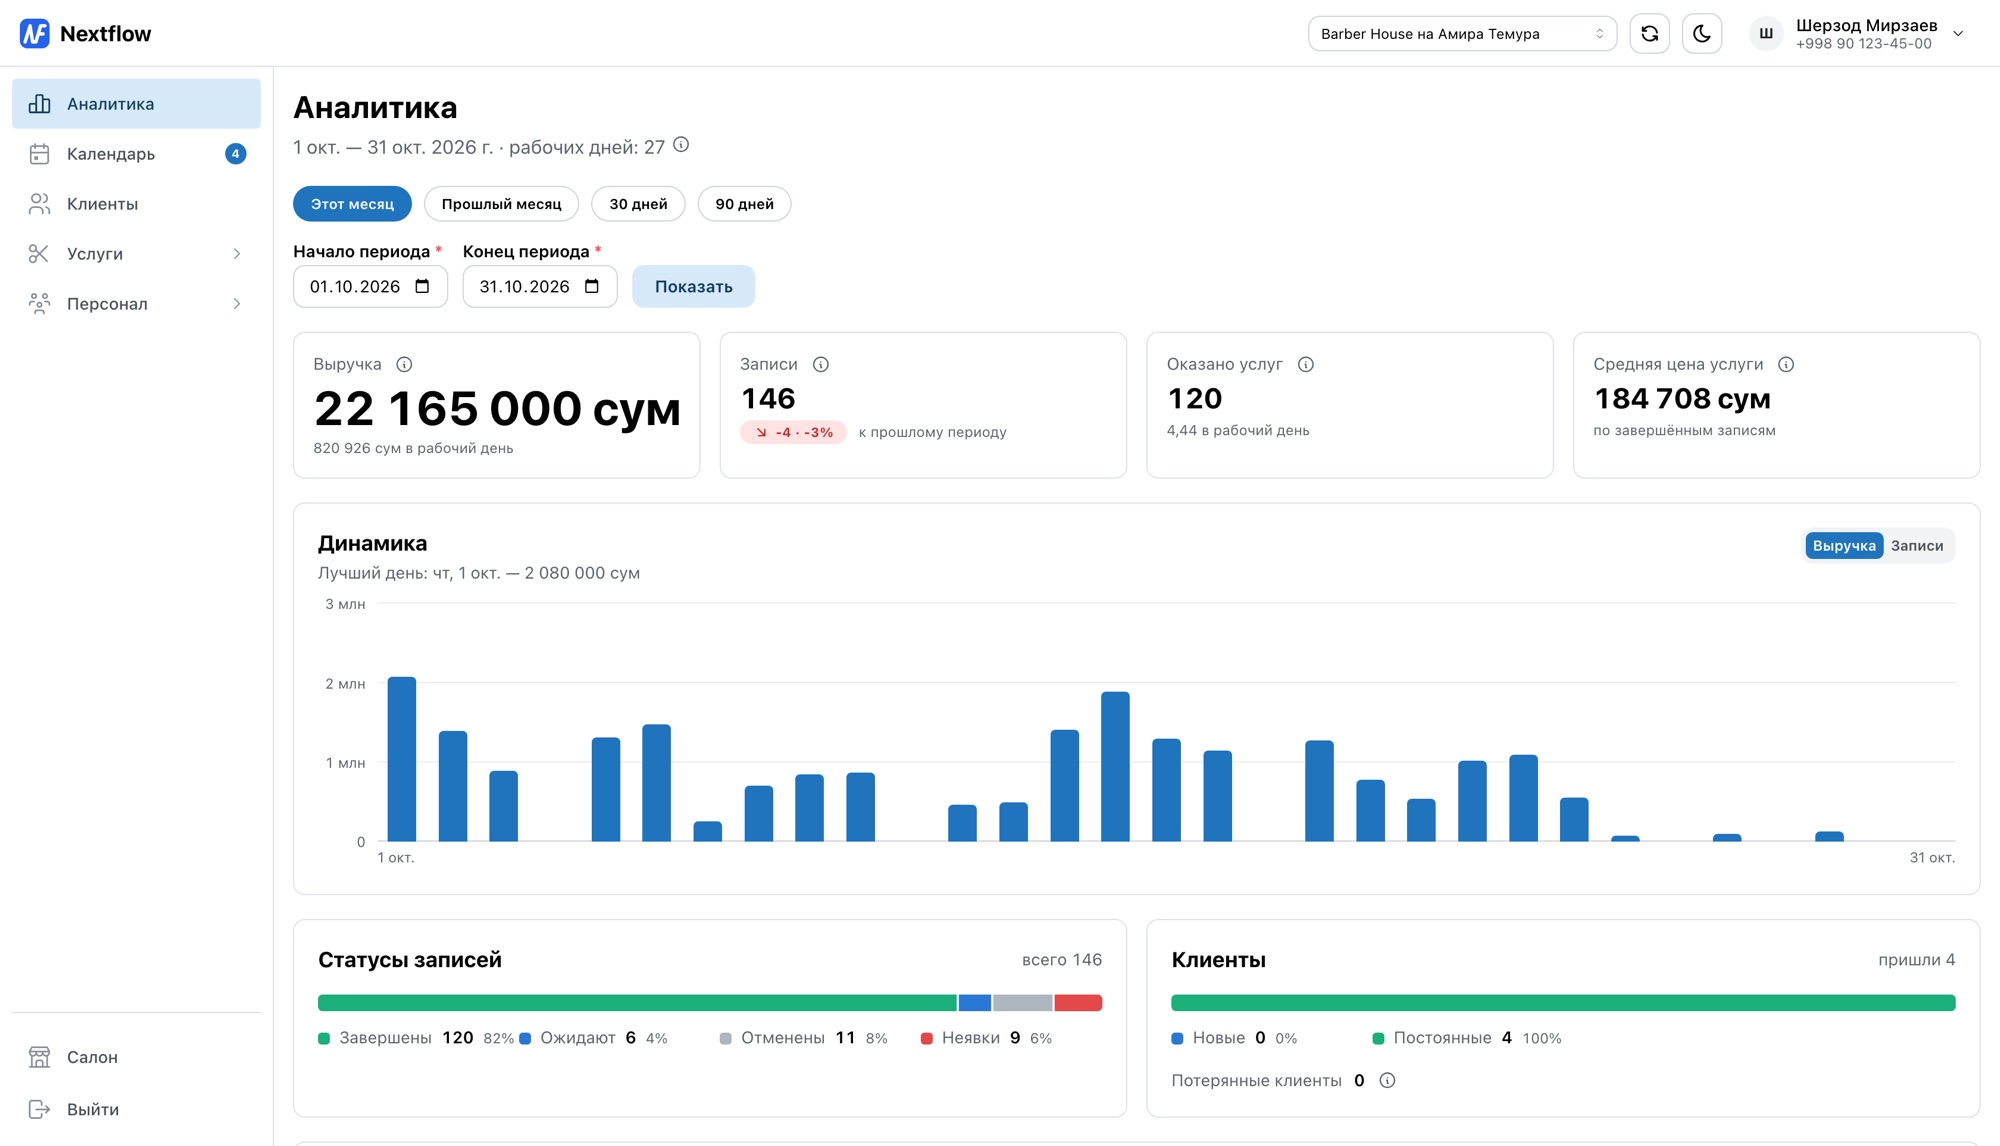The image size is (2000, 1146).
Task: Click info icon beside Средняя цена услуги
Action: tap(1786, 364)
